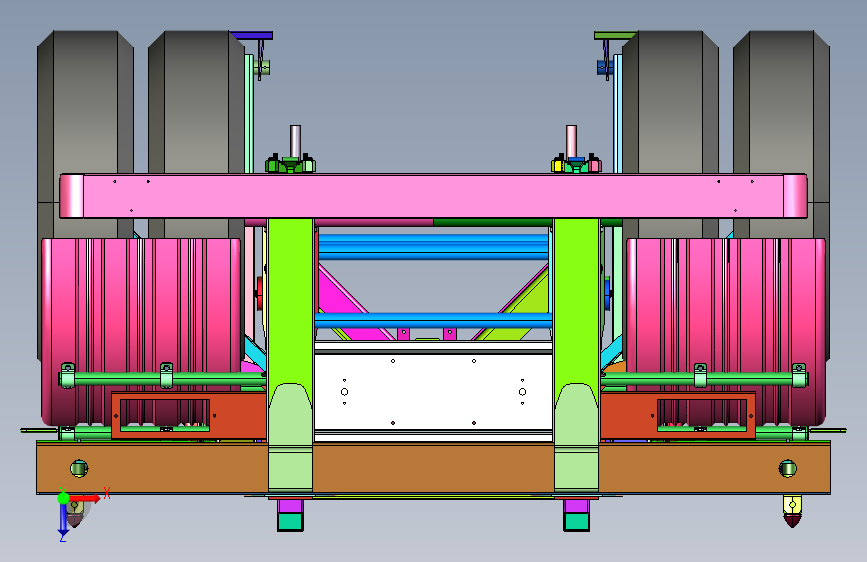Select the blue flat plate at top left

coord(251,35)
